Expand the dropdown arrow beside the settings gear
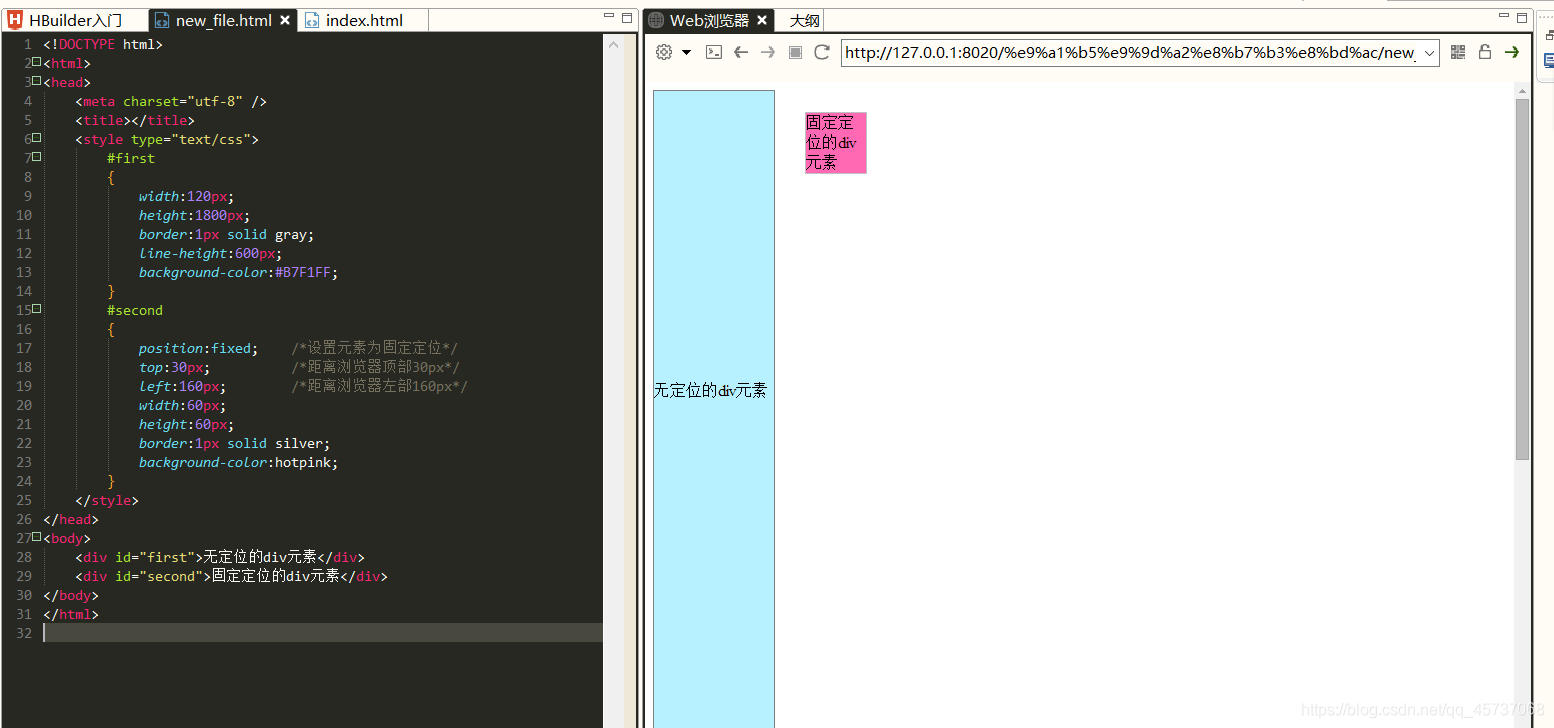This screenshot has height=728, width=1554. click(x=686, y=52)
